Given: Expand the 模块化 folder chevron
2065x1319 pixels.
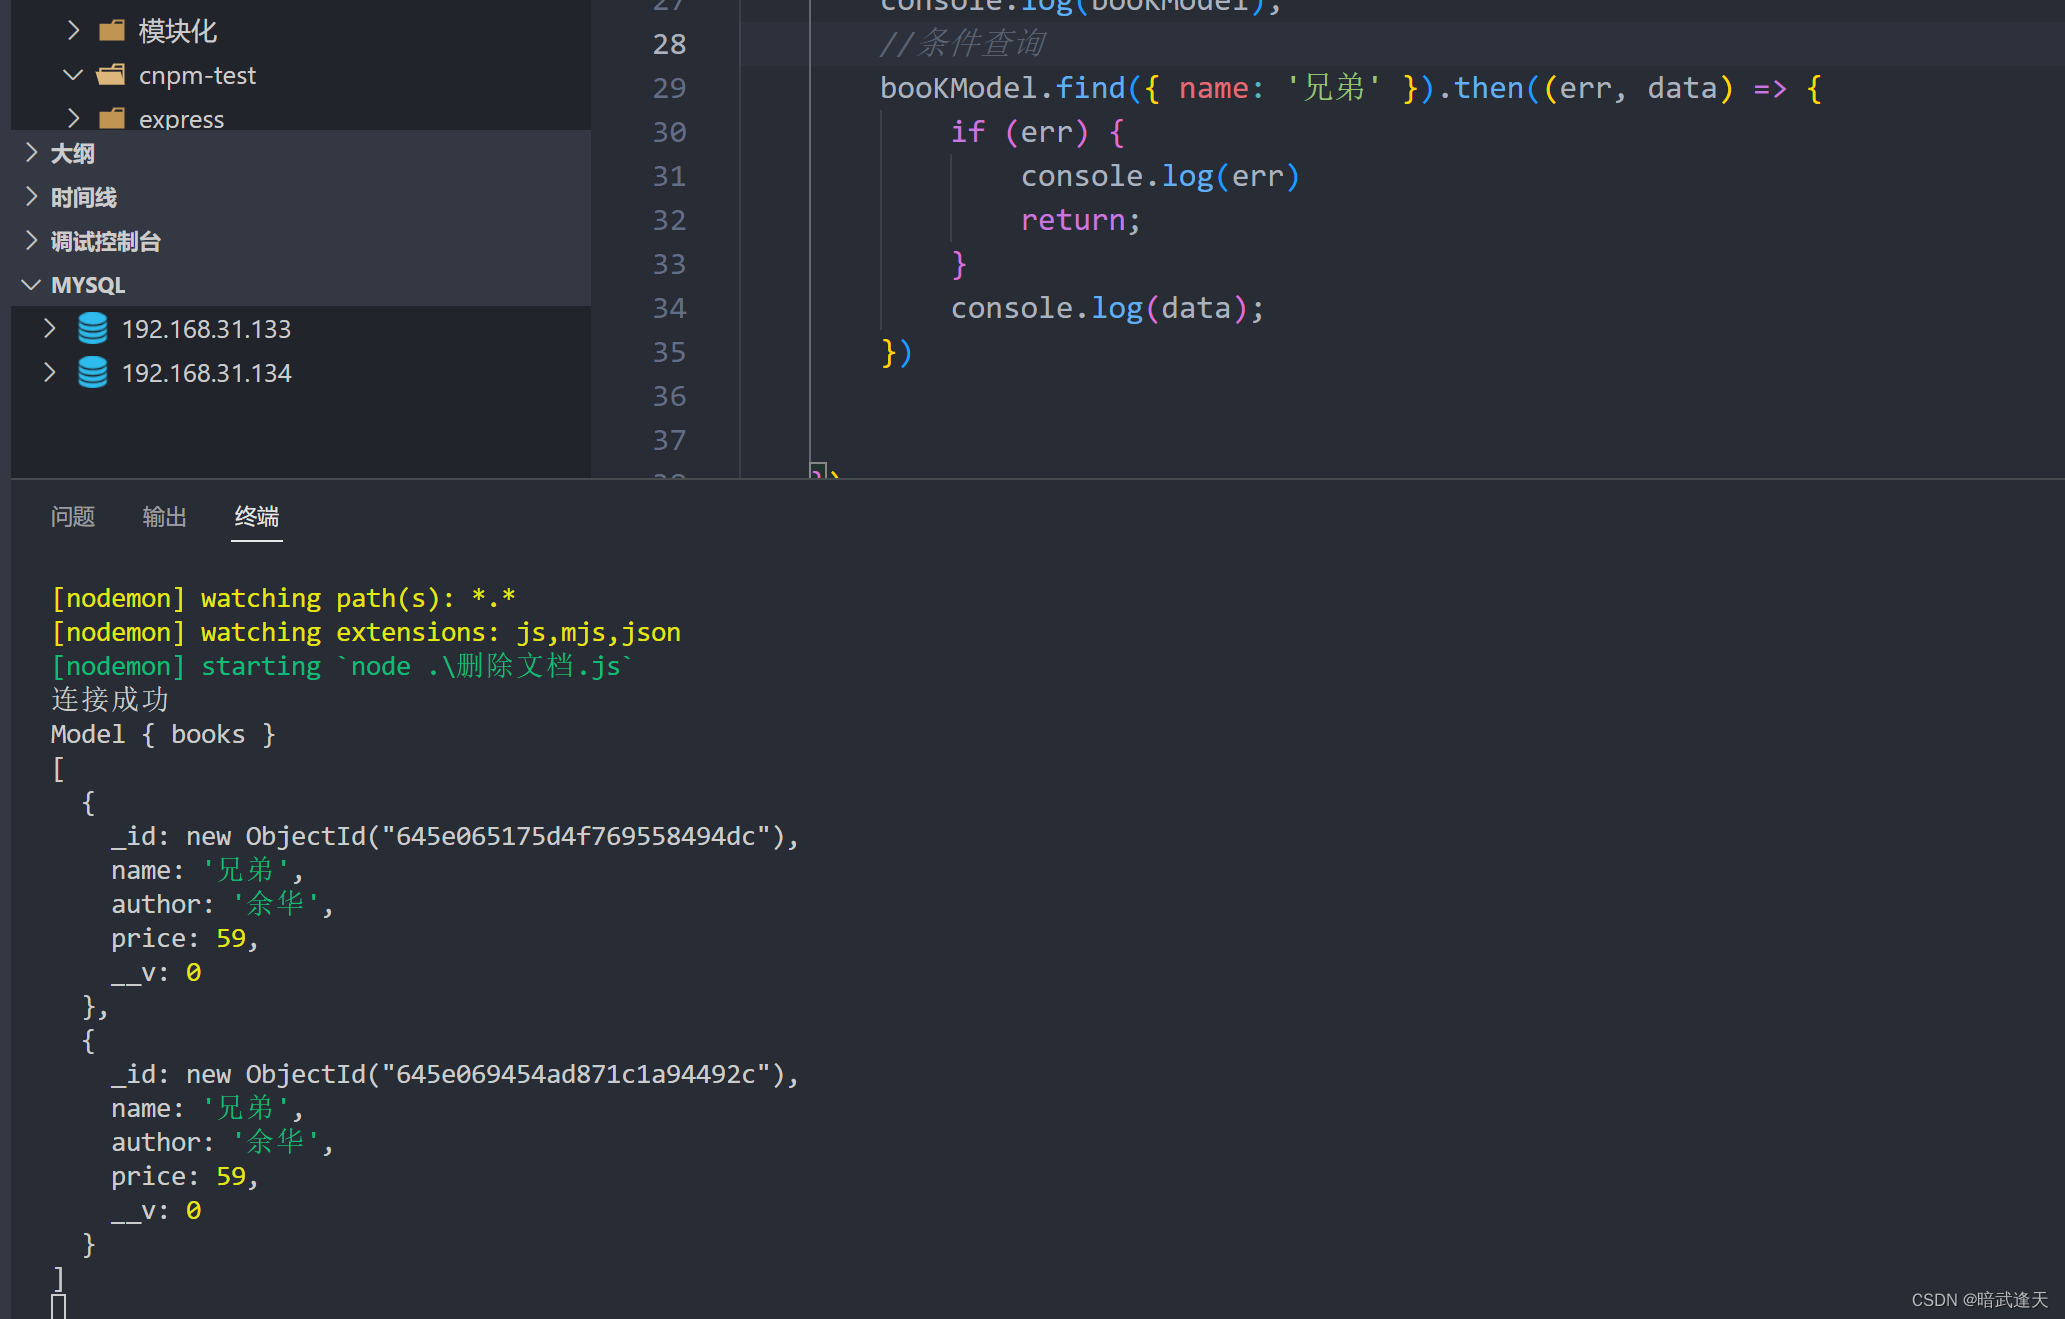Looking at the screenshot, I should pyautogui.click(x=73, y=31).
